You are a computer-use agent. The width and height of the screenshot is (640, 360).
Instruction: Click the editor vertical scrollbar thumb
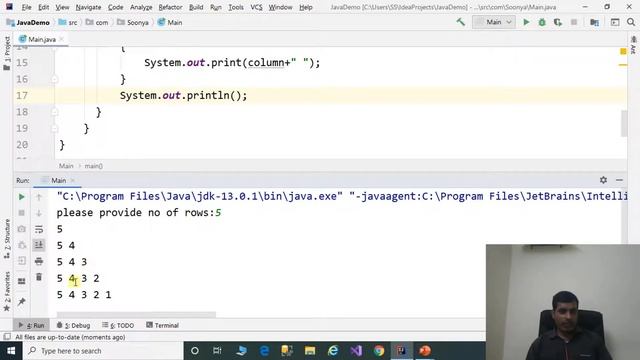[x=624, y=123]
